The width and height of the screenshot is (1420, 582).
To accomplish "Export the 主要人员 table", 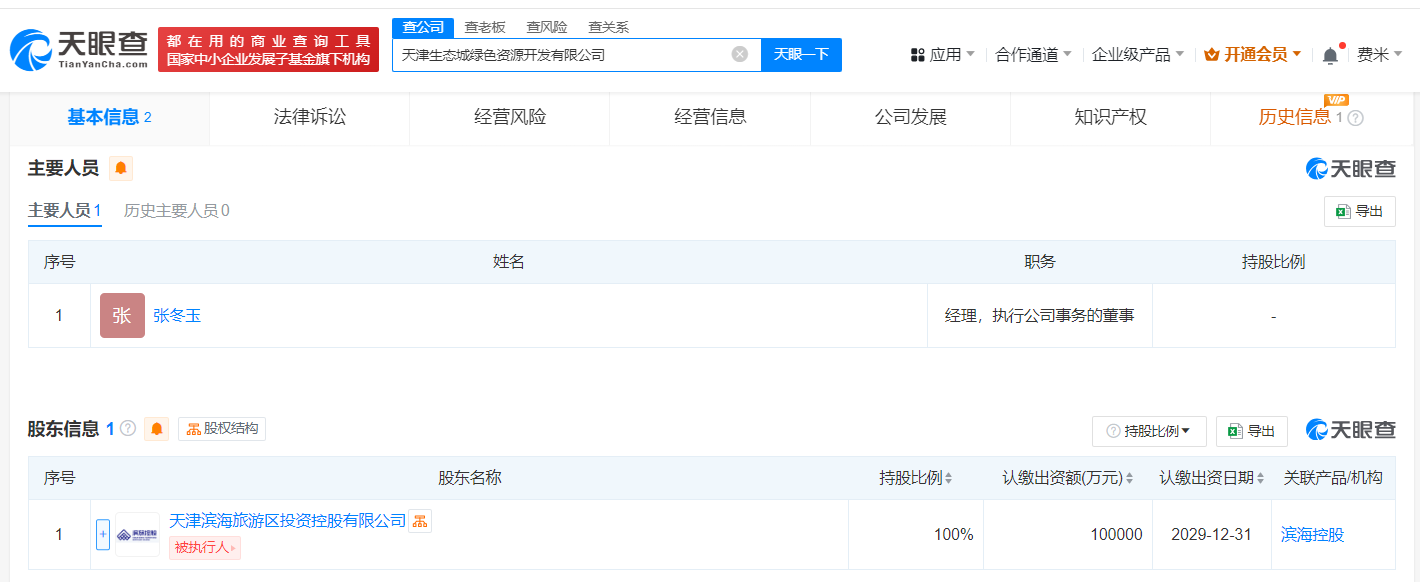I will click(x=1359, y=211).
